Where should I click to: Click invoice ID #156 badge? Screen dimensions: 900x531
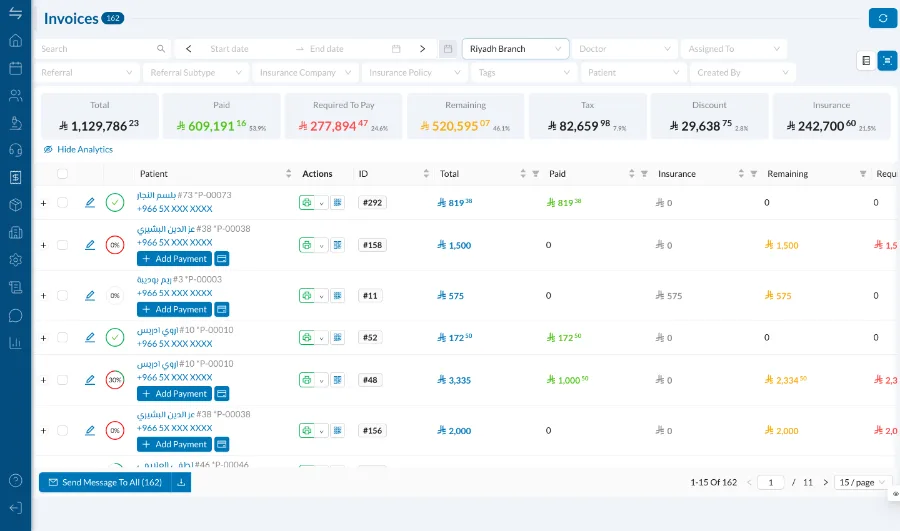coord(372,431)
